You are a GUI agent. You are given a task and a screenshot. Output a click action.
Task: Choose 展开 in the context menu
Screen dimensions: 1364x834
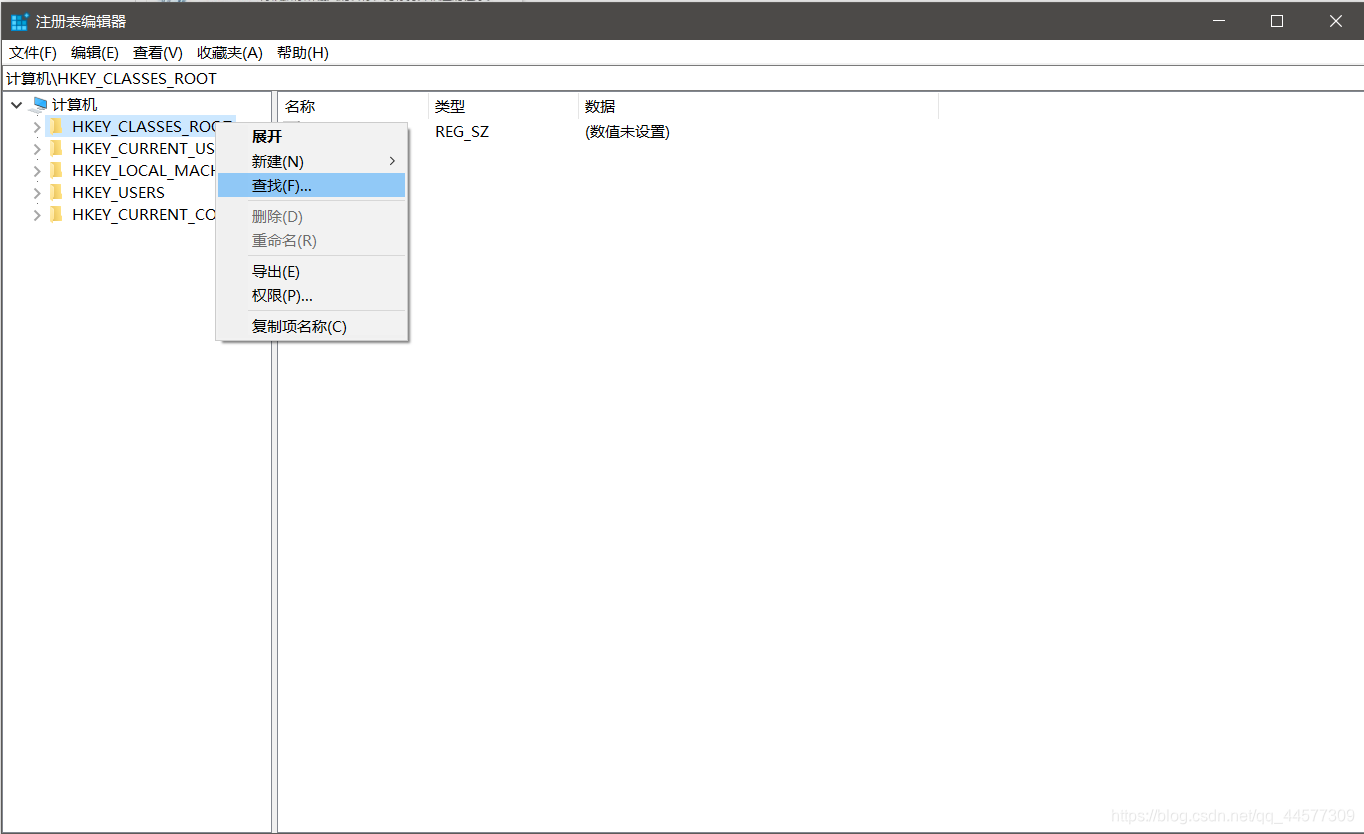coord(311,137)
